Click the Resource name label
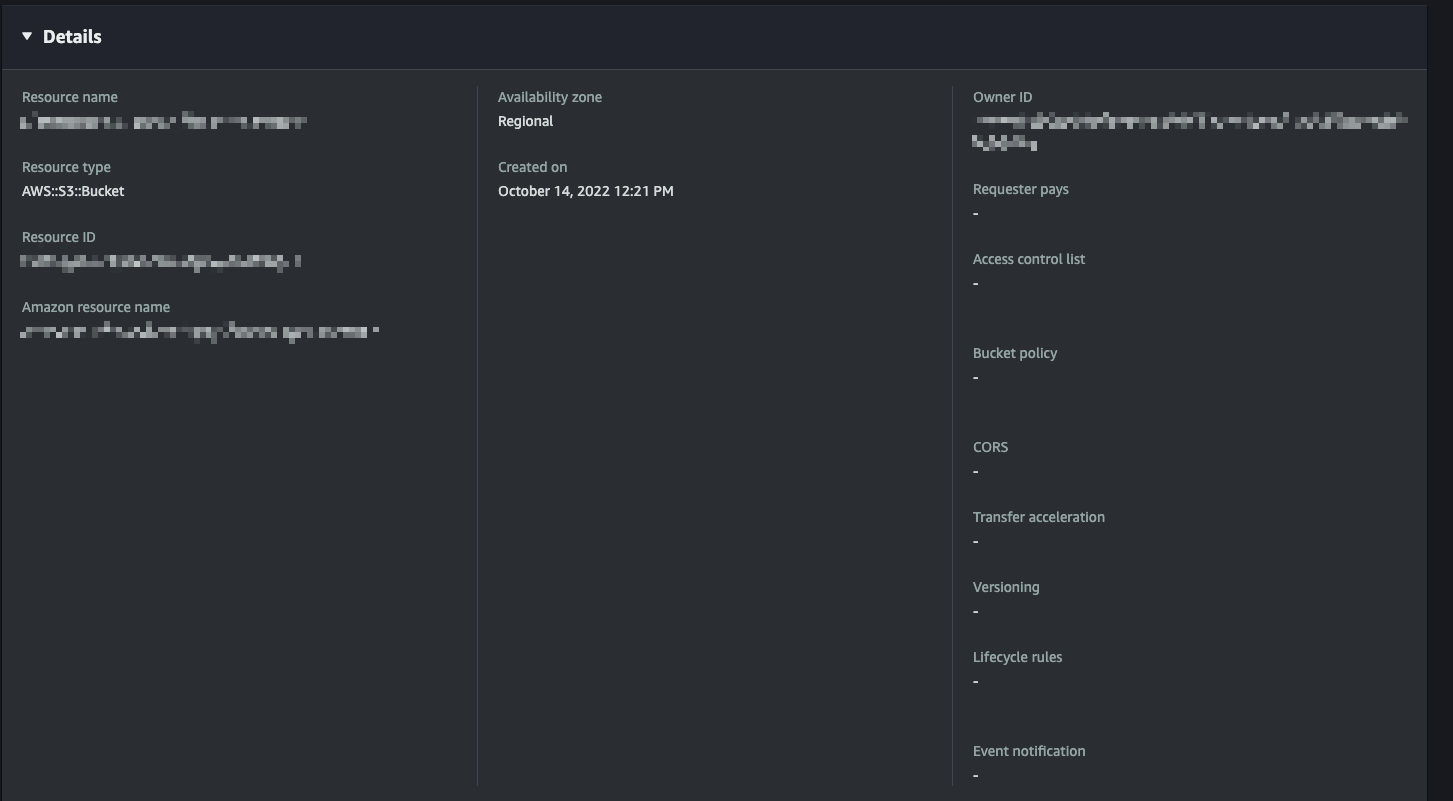The width and height of the screenshot is (1453, 801). tap(70, 97)
